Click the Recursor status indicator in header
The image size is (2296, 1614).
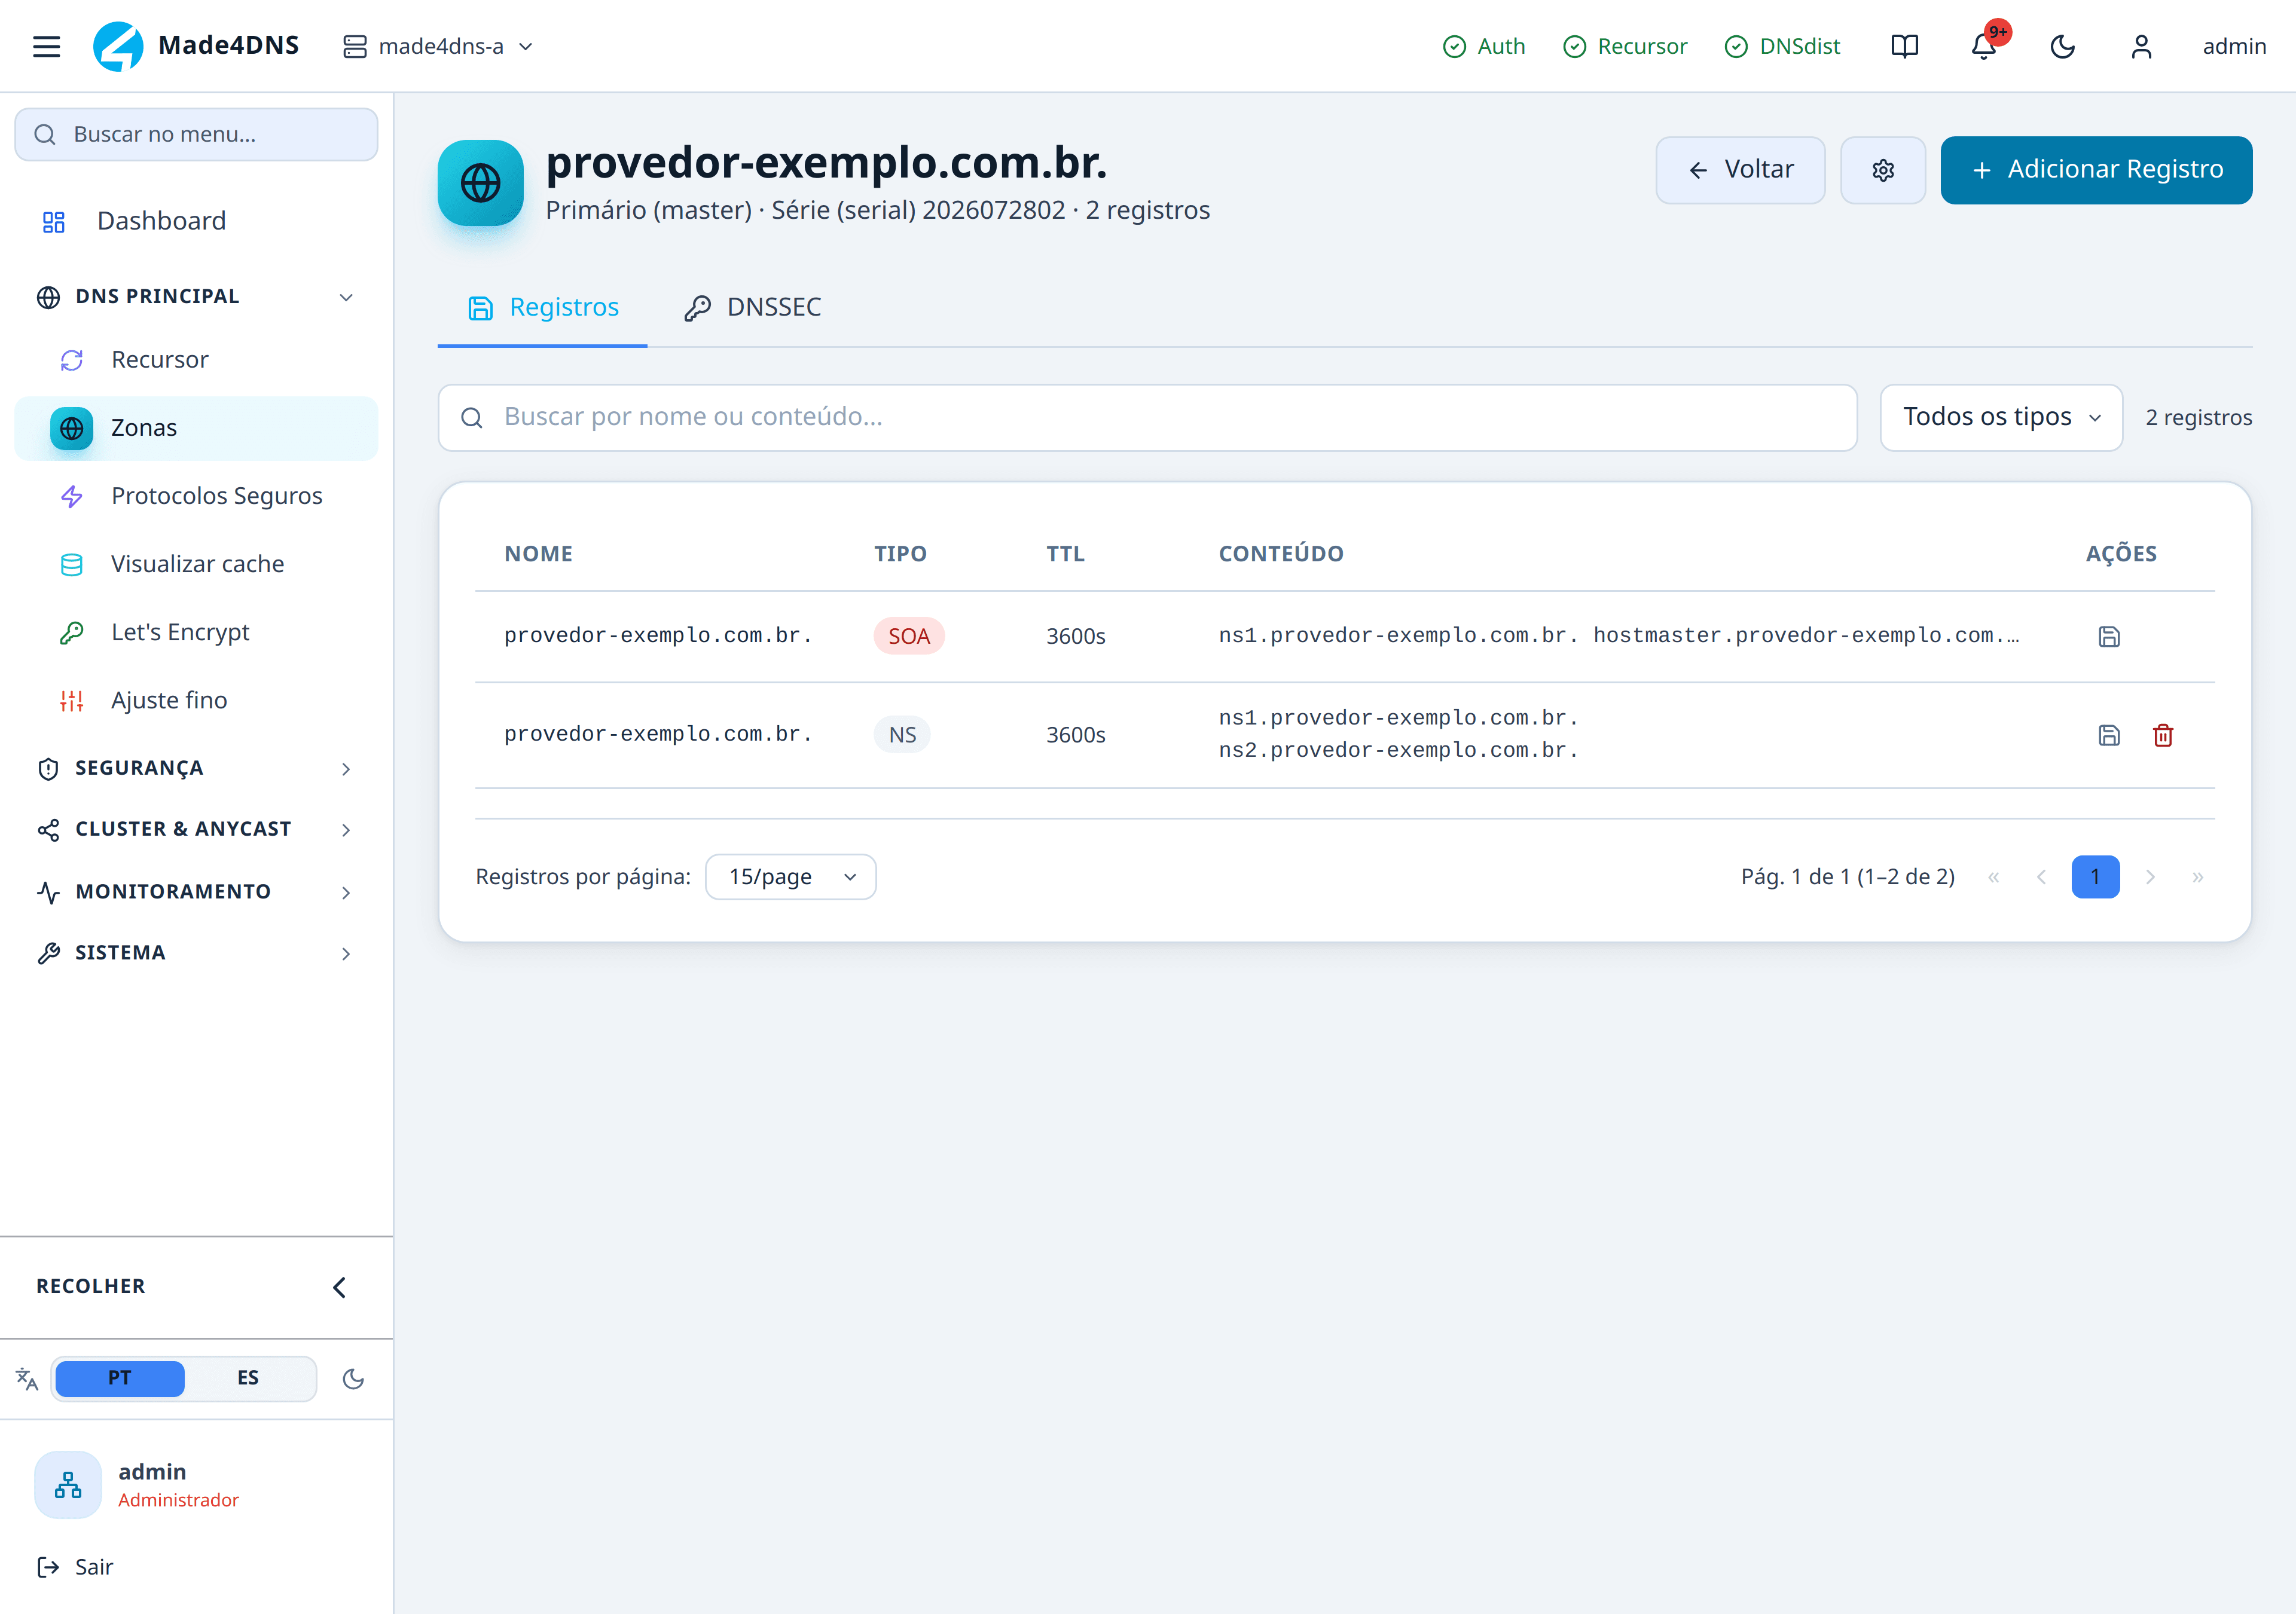click(1625, 46)
